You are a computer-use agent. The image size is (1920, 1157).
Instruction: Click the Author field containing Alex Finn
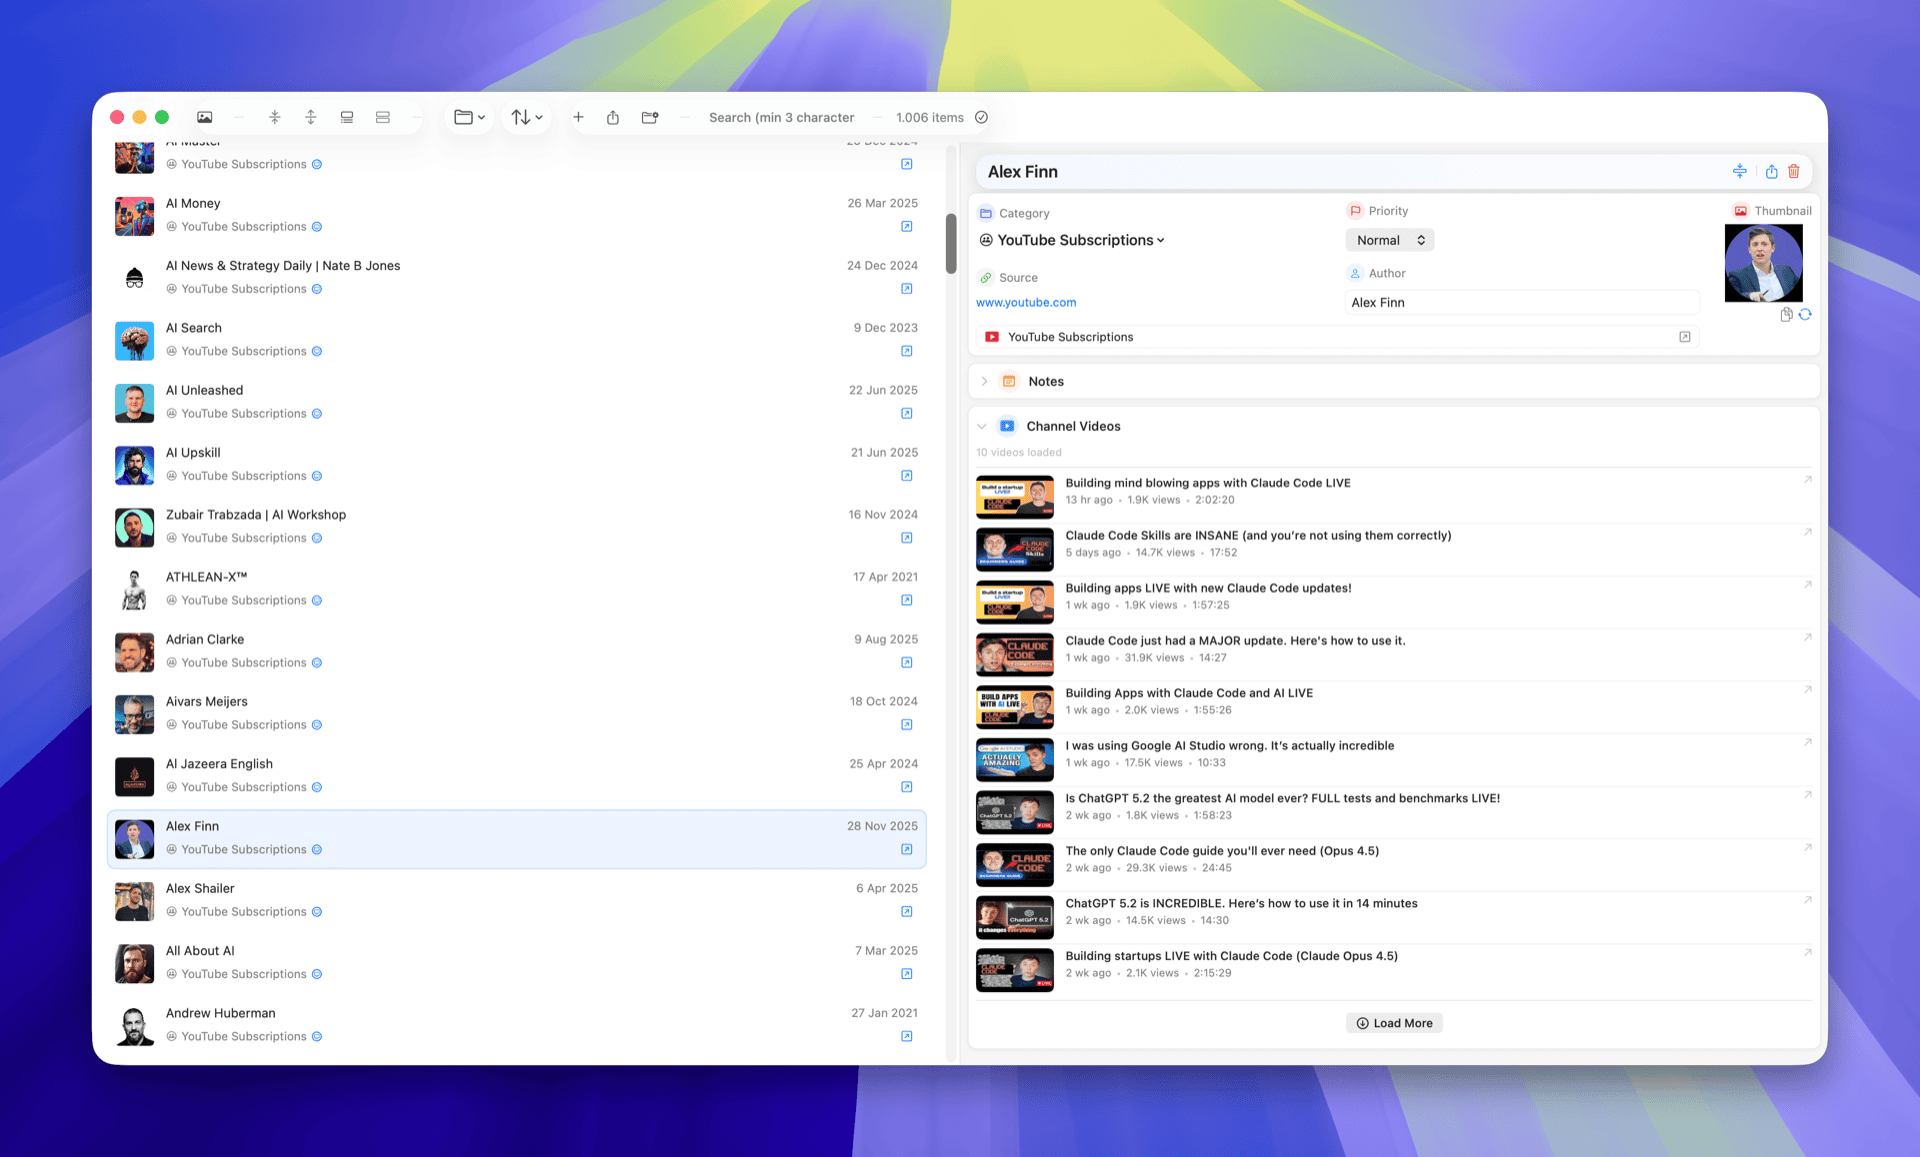pos(1520,302)
